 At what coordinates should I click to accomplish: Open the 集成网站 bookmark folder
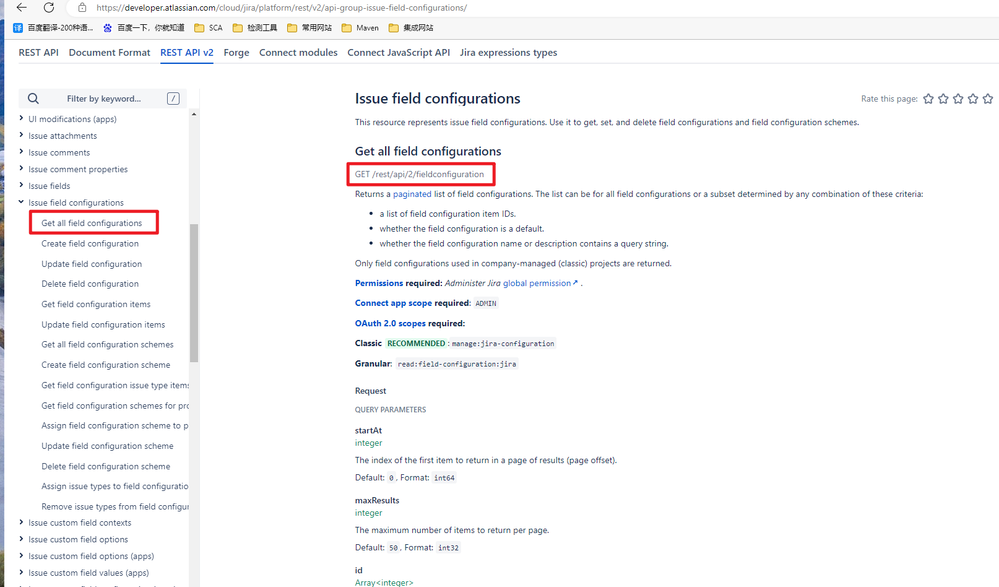(411, 28)
